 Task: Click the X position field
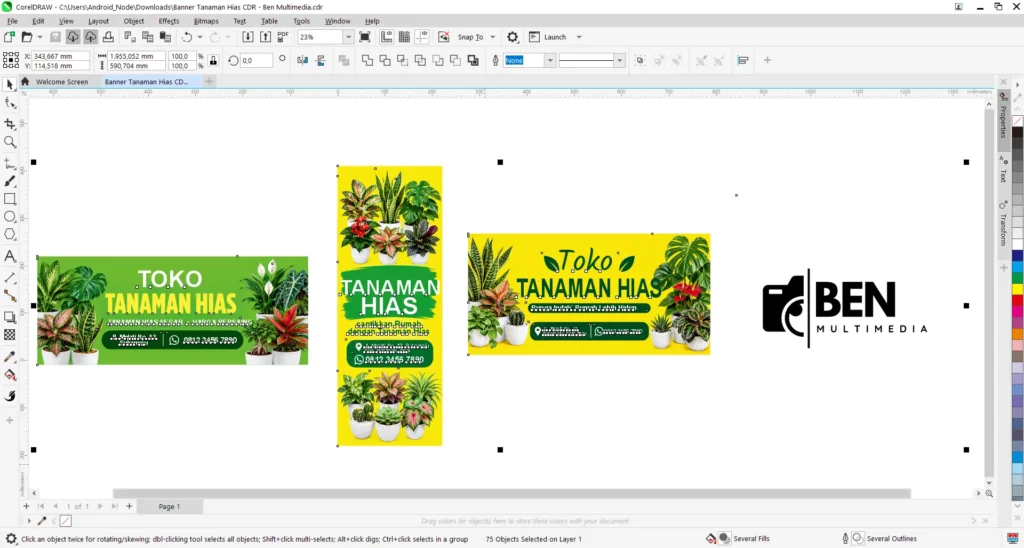click(x=60, y=56)
